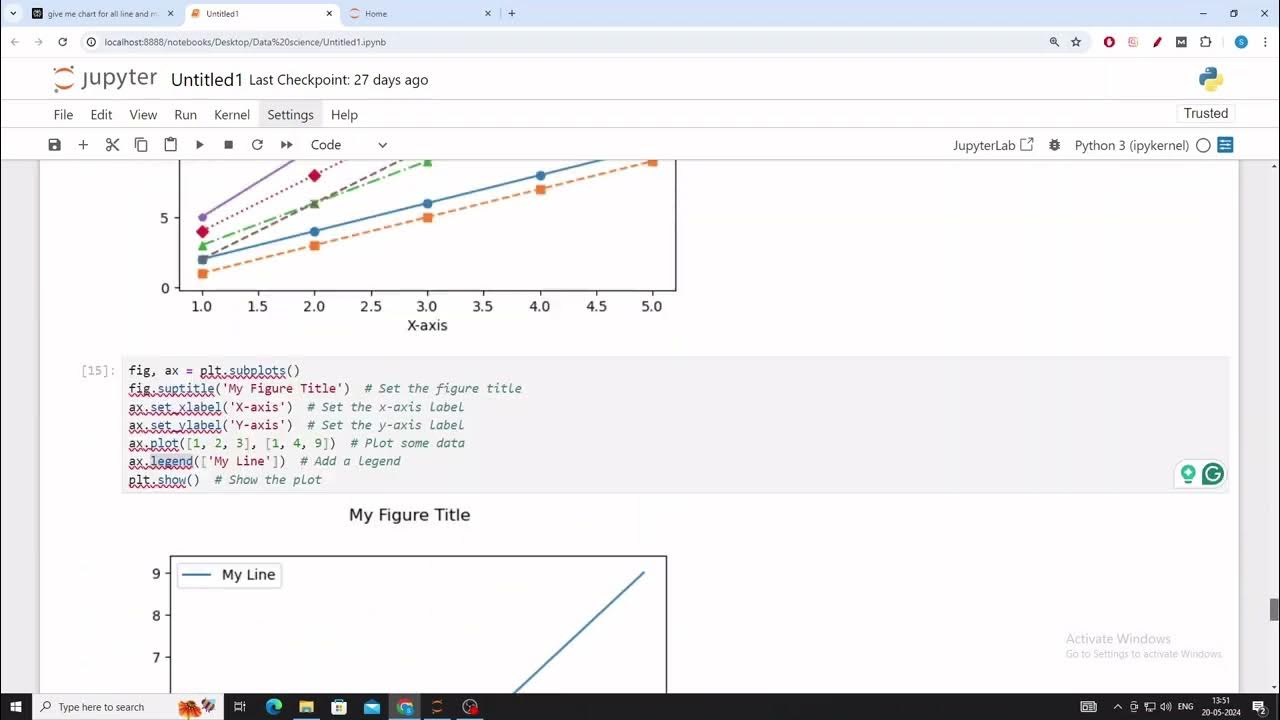Insert a cell below with the plus icon

(83, 145)
